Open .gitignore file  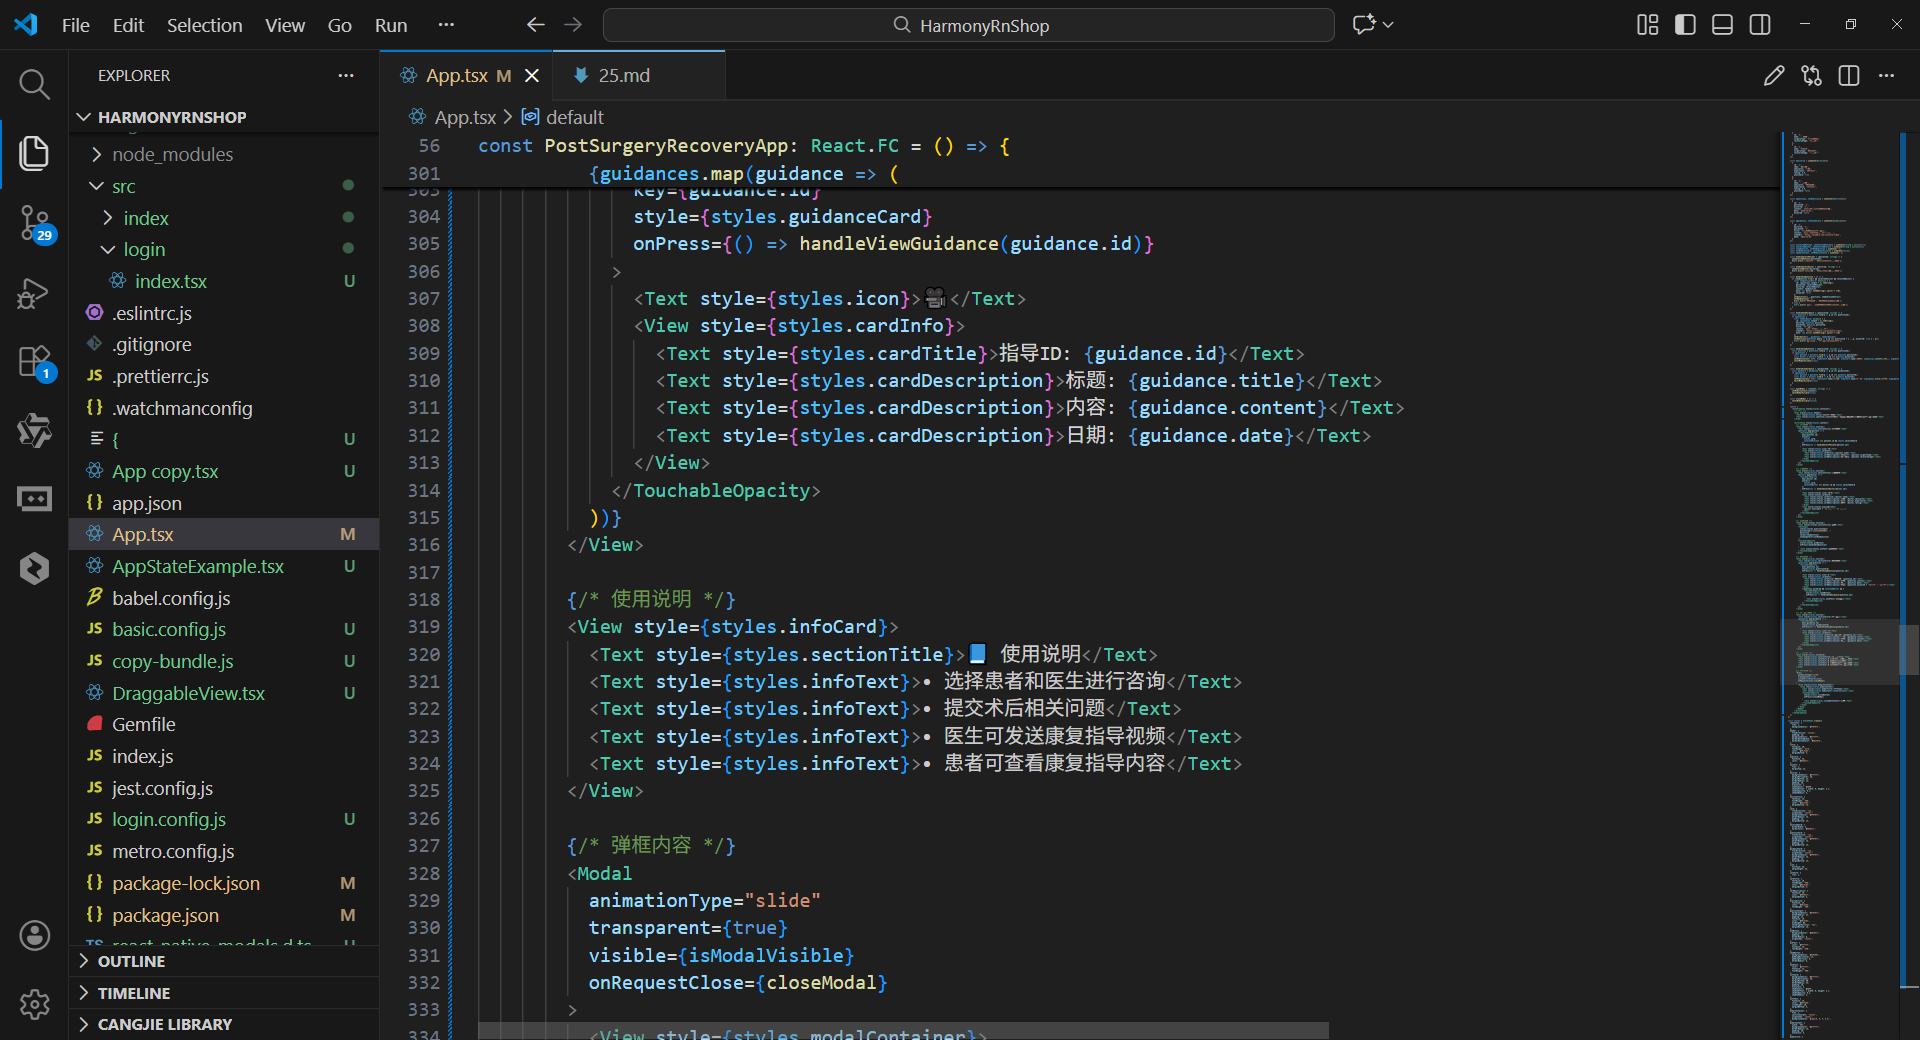(224, 344)
